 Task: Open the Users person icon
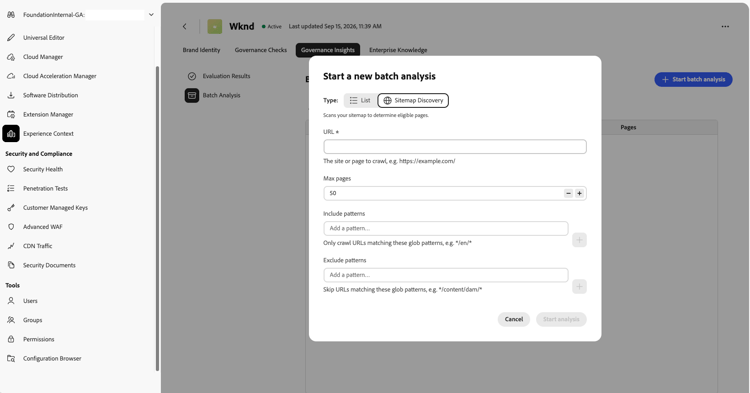[x=11, y=301]
